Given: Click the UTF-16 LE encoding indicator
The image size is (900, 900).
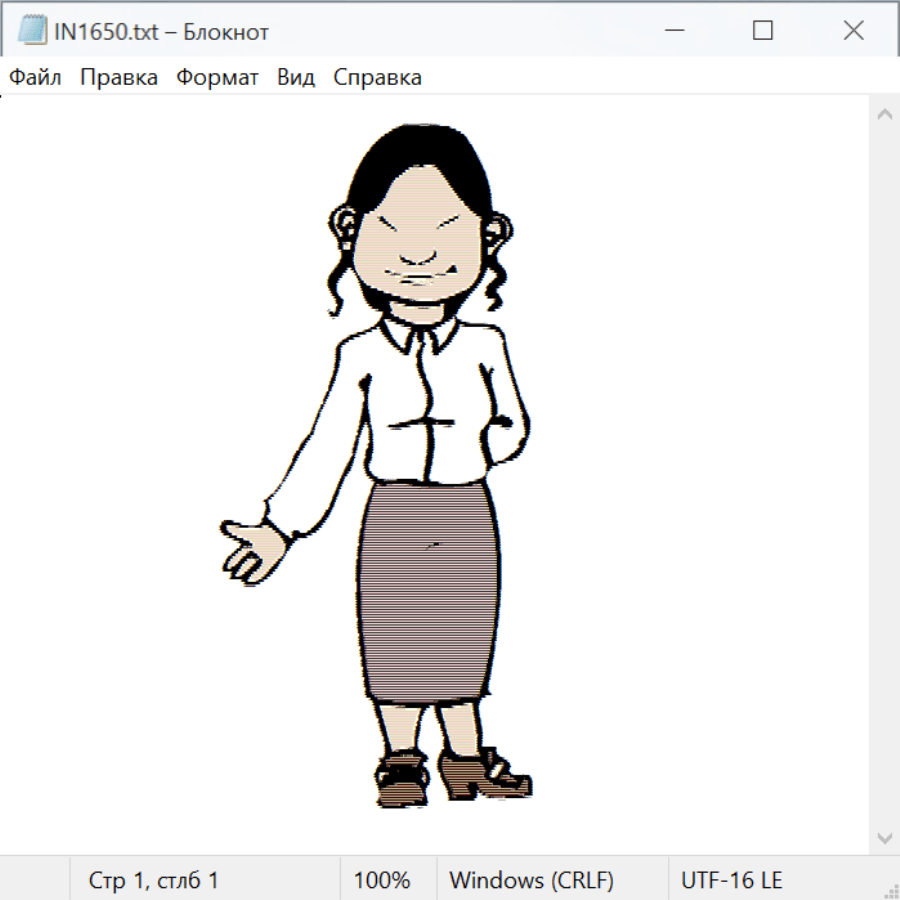Looking at the screenshot, I should pyautogui.click(x=732, y=880).
